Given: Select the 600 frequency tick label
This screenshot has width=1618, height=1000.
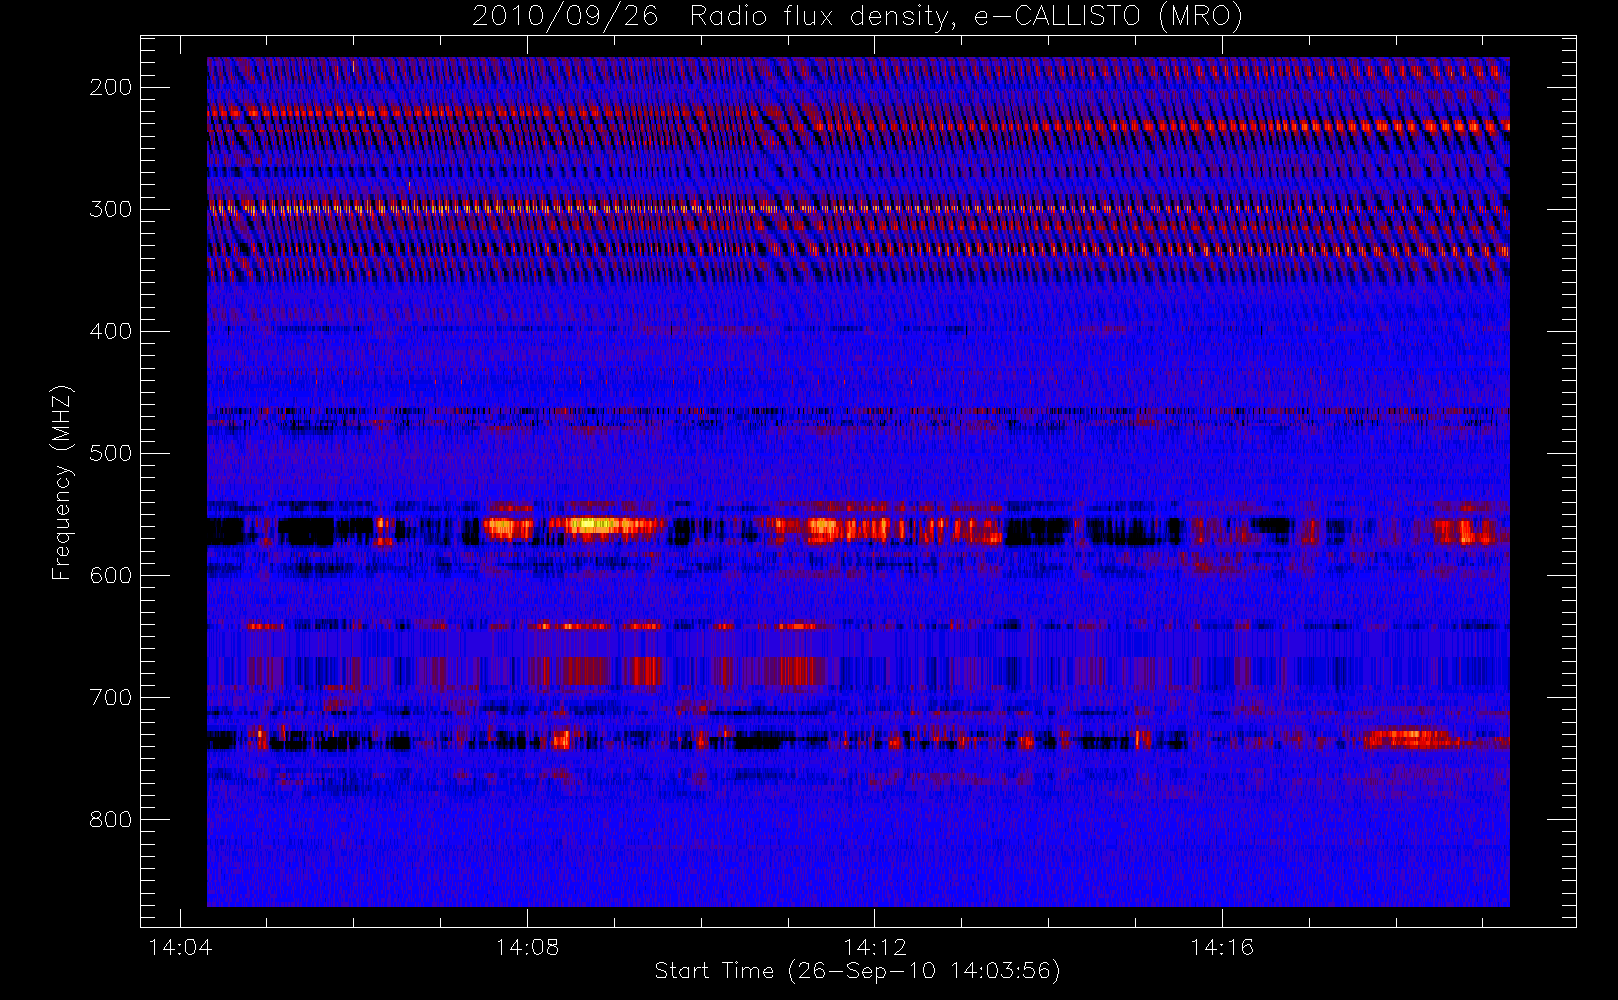Looking at the screenshot, I should pos(110,575).
